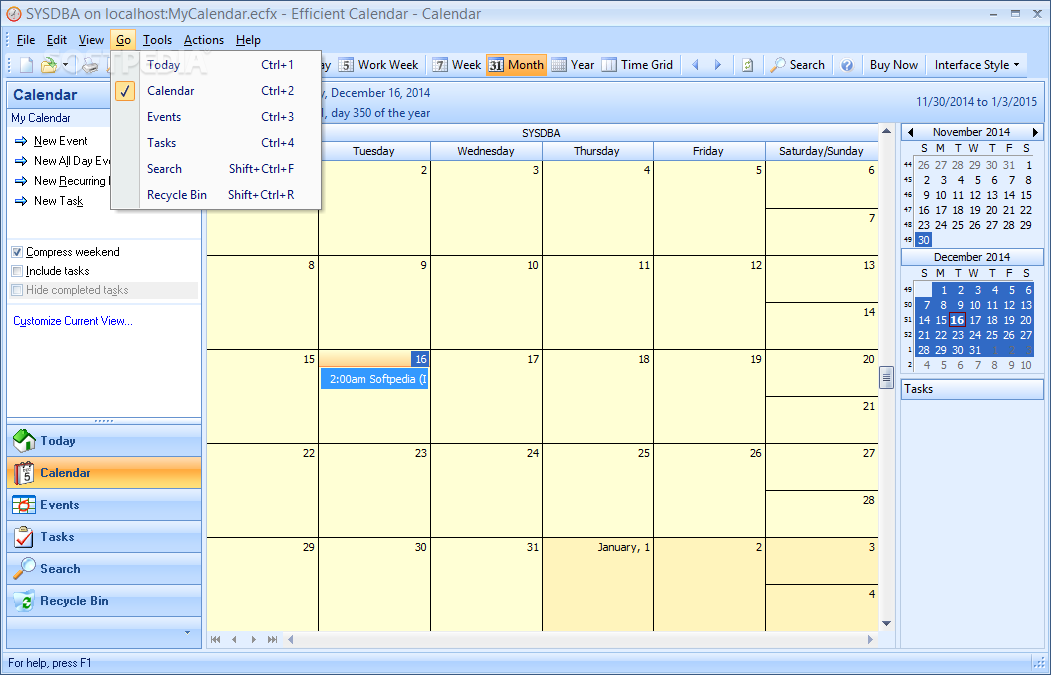Viewport: 1051px width, 675px height.
Task: Toggle the Compress weekend checkbox
Action: click(x=17, y=253)
